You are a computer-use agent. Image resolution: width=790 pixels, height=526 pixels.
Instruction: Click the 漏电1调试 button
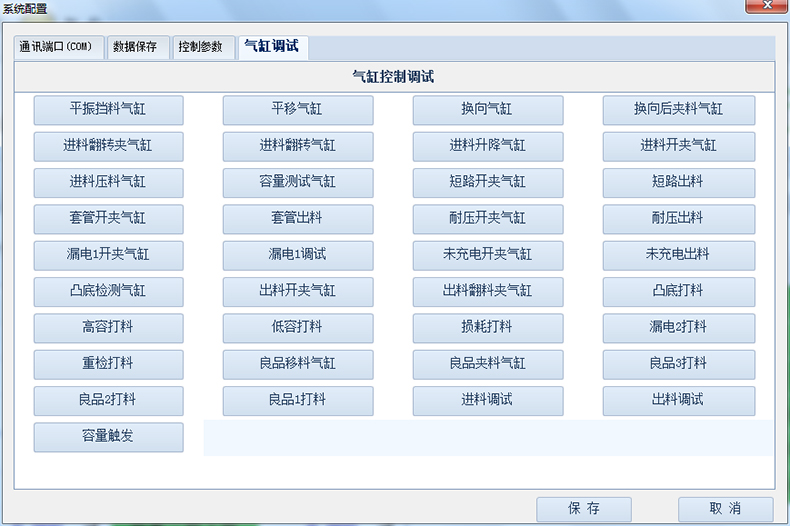click(298, 255)
